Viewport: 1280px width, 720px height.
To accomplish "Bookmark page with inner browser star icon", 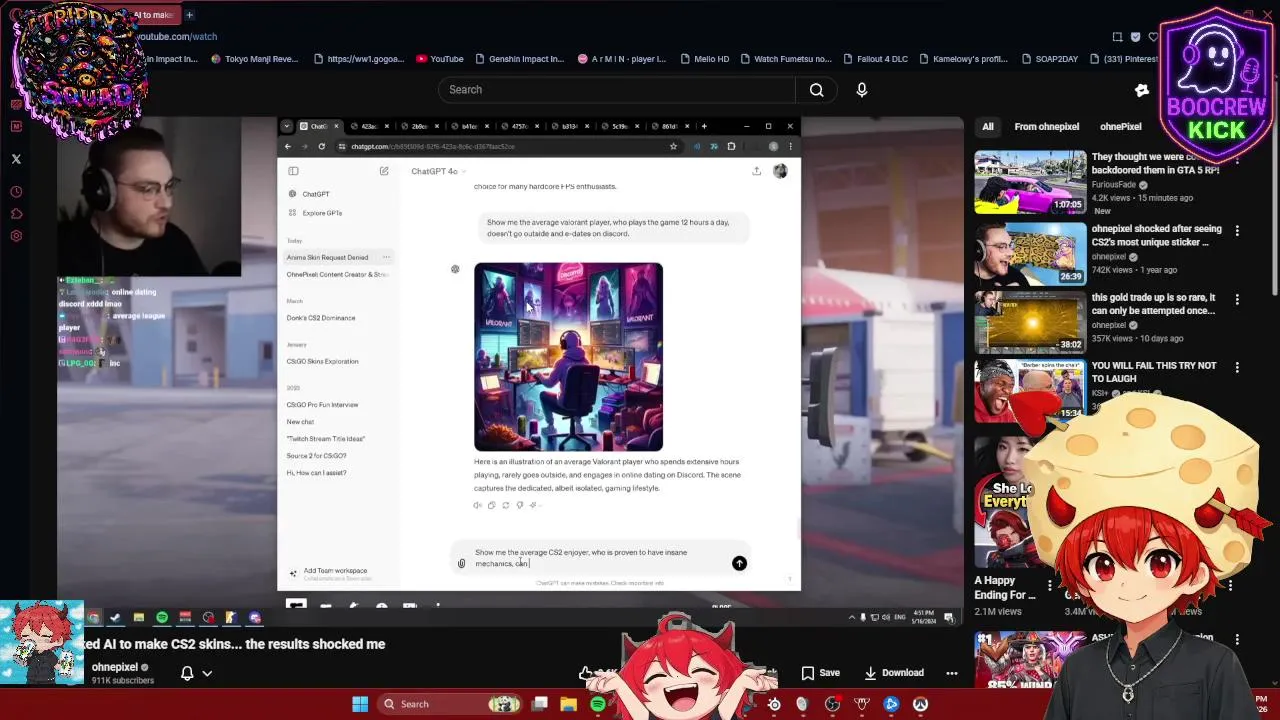I will (x=673, y=146).
